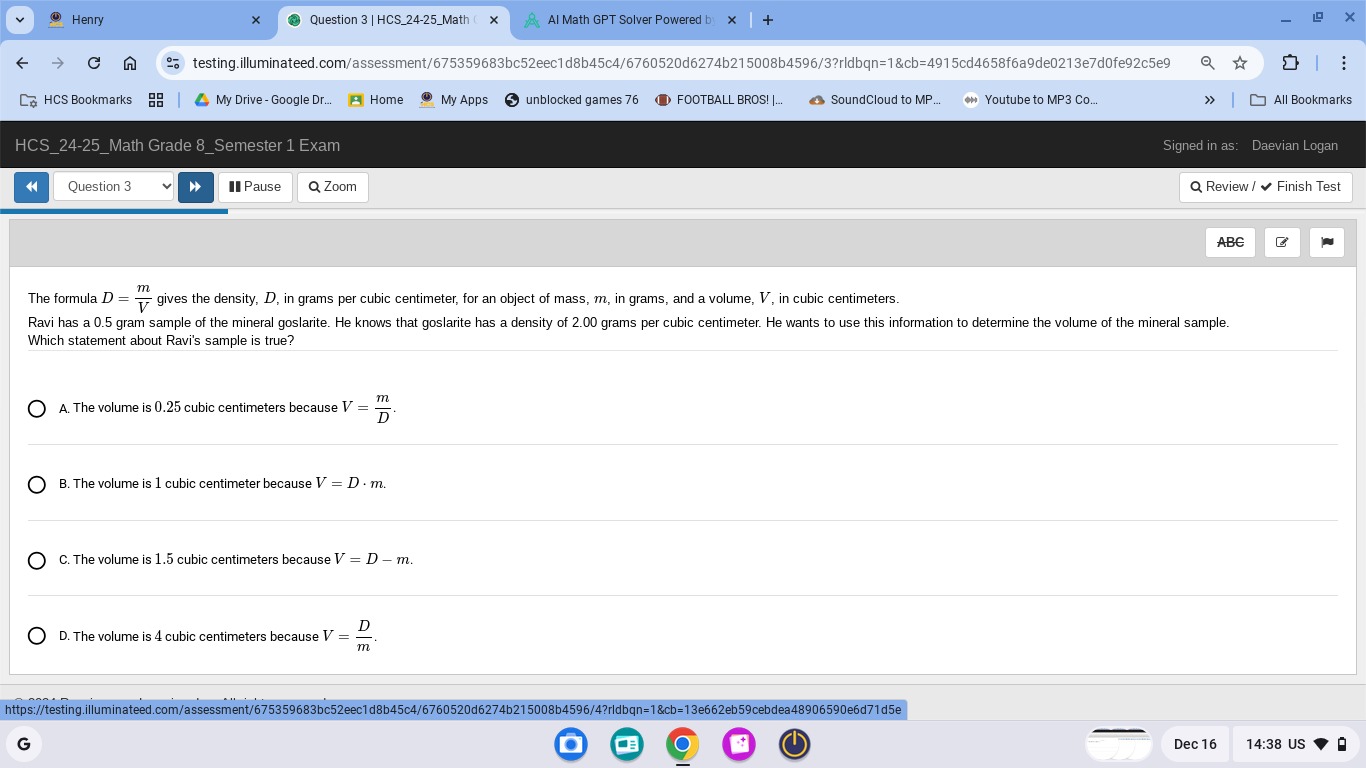Switch to the Henry tab

tap(150, 20)
